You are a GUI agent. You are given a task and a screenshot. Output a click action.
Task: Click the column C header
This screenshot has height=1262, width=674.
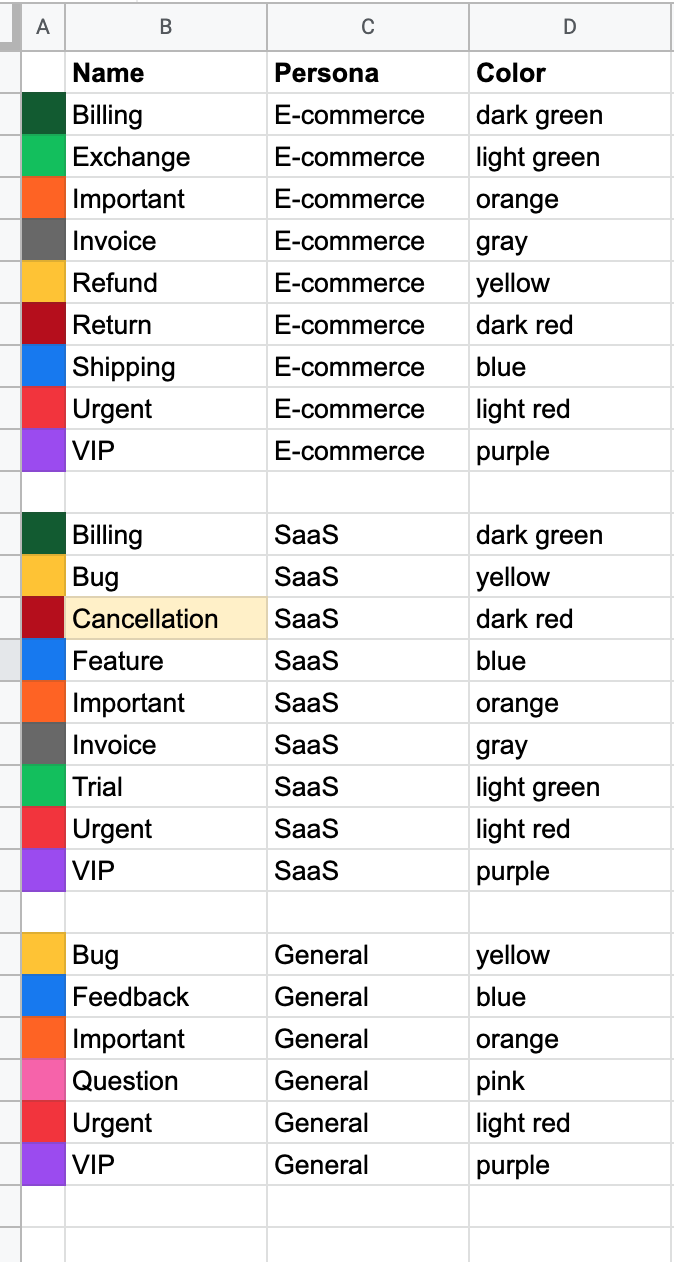click(x=368, y=27)
